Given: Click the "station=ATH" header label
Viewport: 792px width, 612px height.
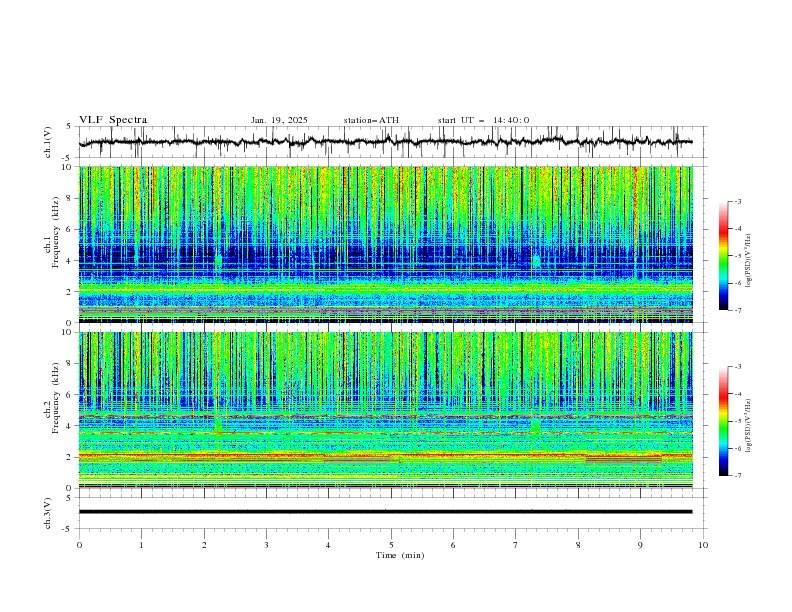Looking at the screenshot, I should (x=371, y=120).
